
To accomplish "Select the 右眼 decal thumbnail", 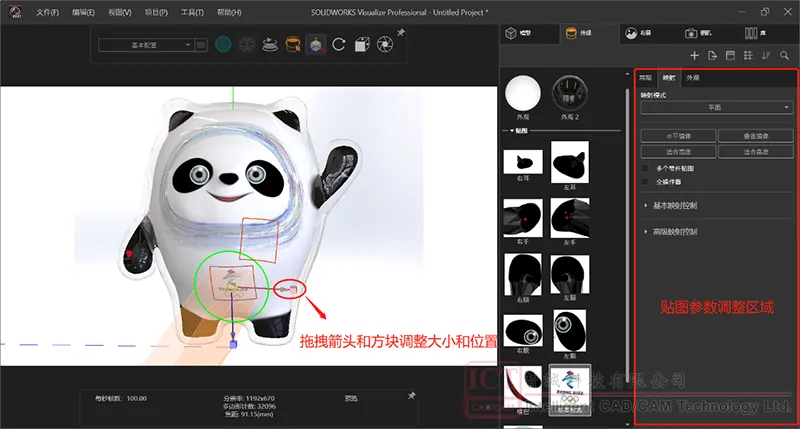I will coord(523,331).
